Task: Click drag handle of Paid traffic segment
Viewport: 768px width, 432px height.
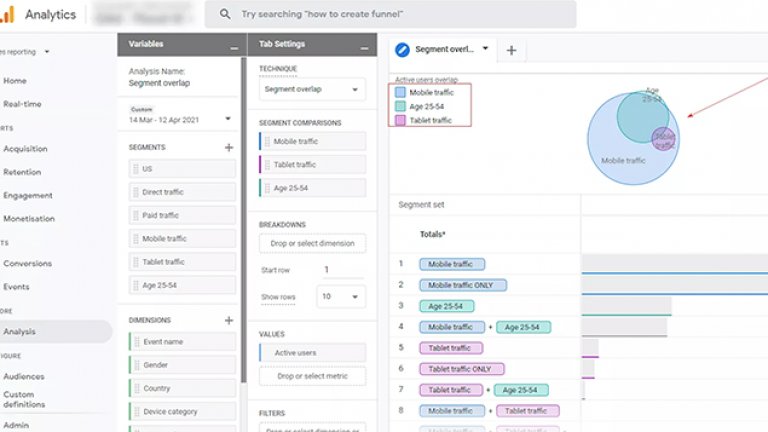Action: (135, 215)
